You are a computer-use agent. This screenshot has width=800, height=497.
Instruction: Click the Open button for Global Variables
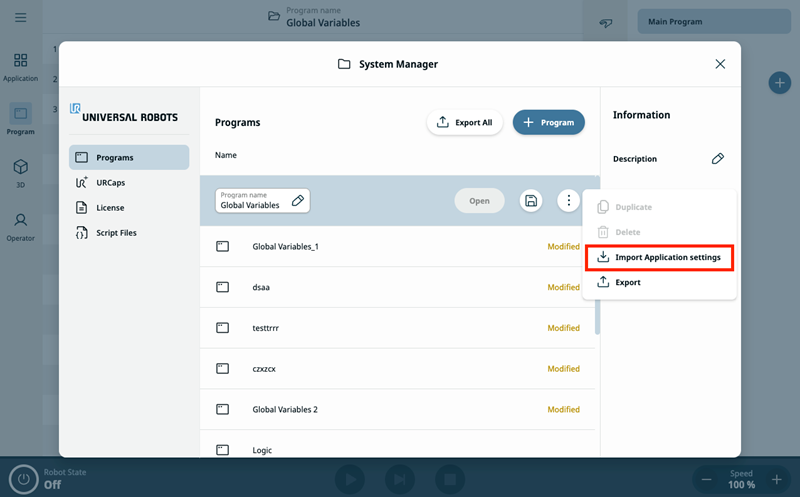480,201
